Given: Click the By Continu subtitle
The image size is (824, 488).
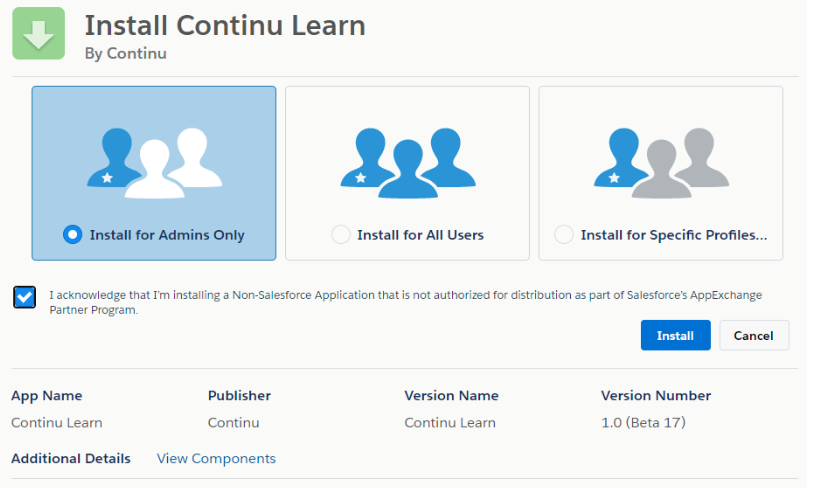Looking at the screenshot, I should pos(125,54).
